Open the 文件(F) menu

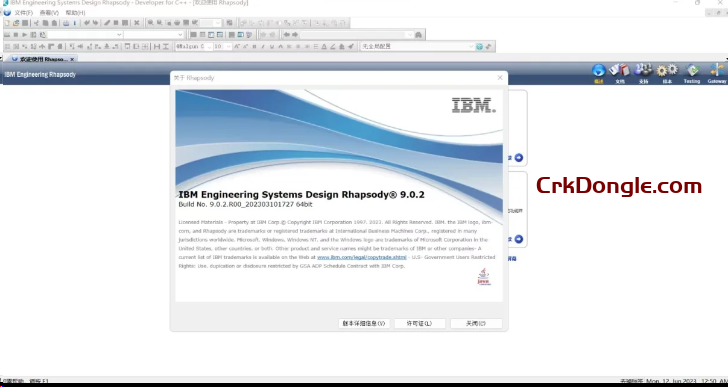(23, 13)
